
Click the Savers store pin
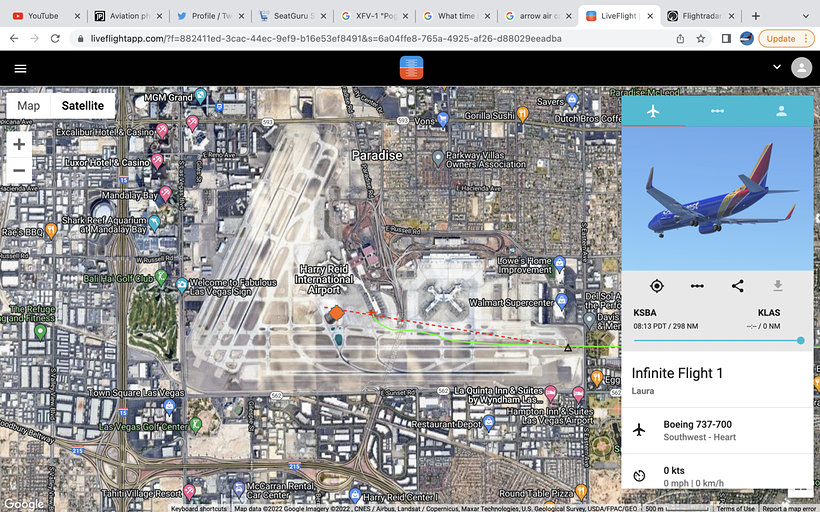(x=572, y=99)
